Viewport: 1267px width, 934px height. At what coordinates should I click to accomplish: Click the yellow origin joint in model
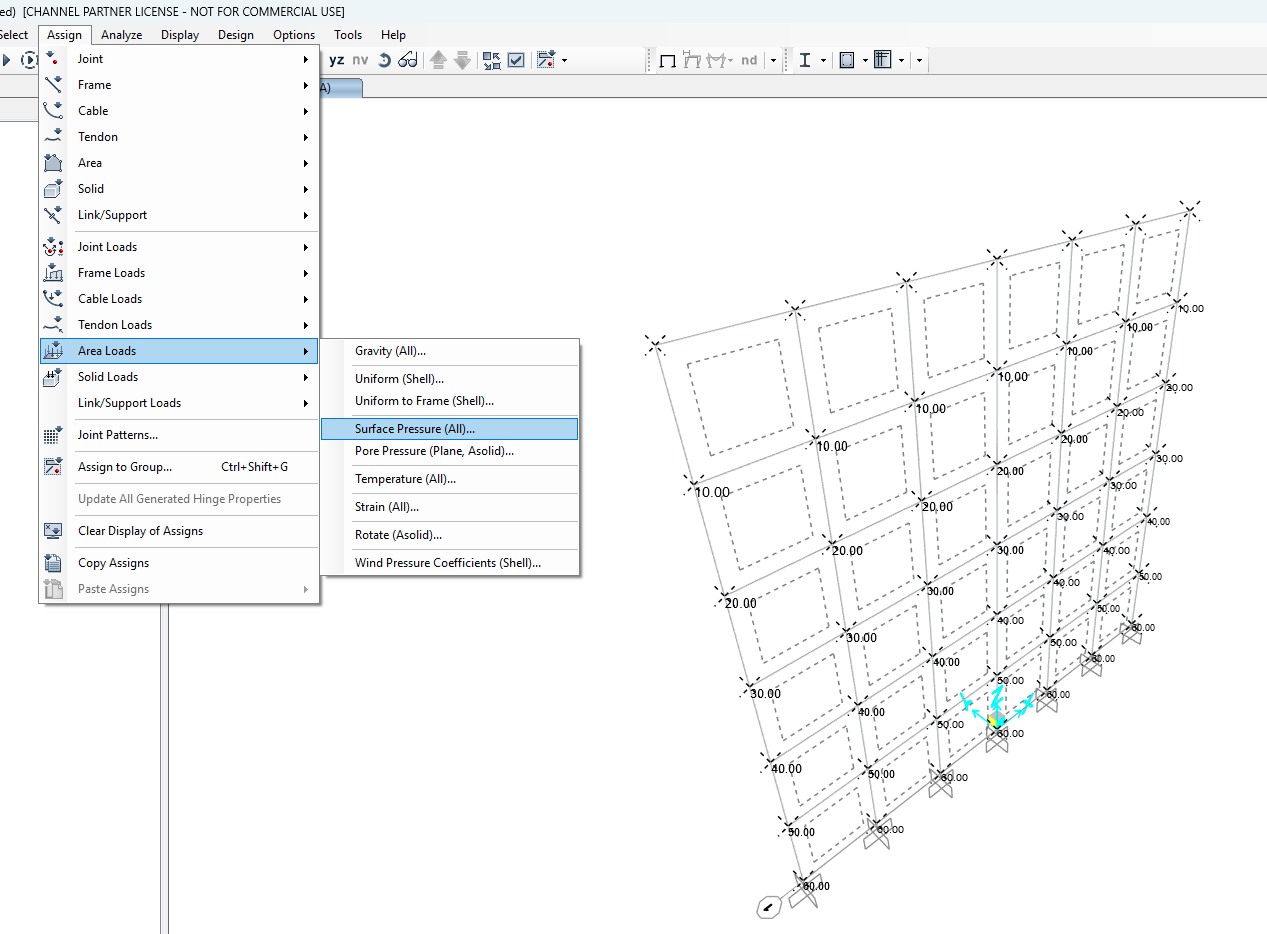click(995, 720)
